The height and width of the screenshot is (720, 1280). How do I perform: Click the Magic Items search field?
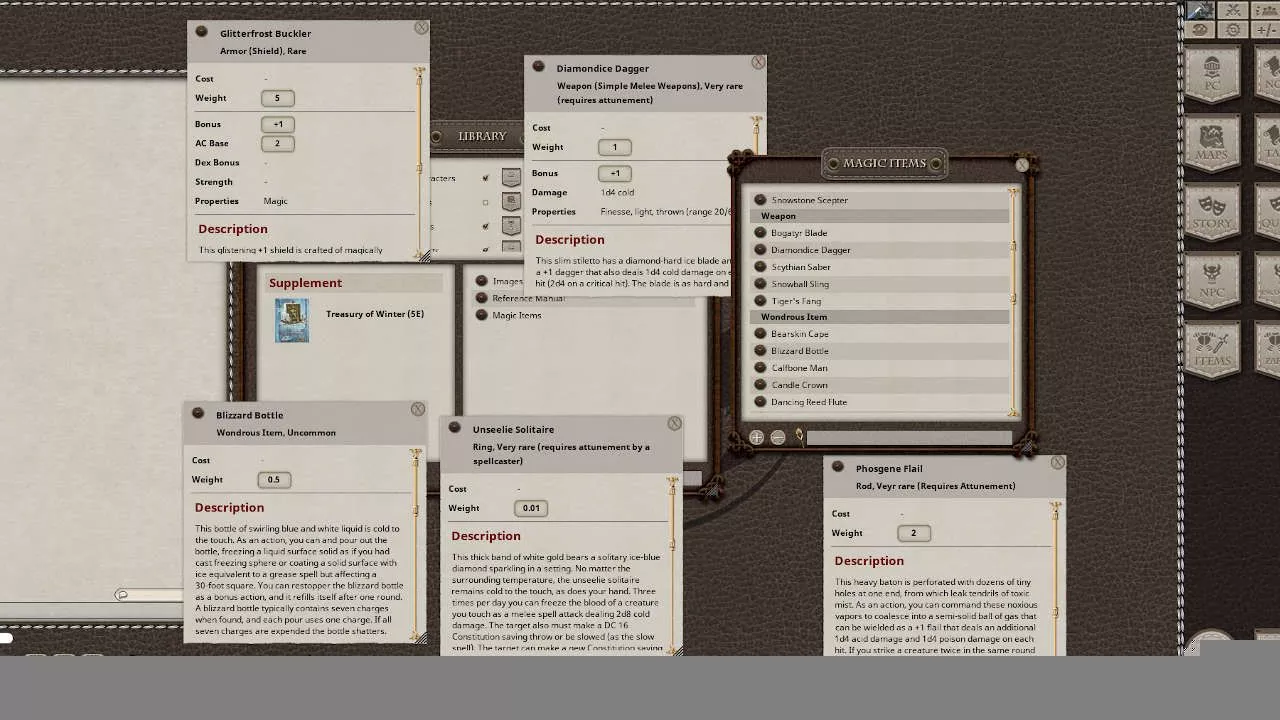pyautogui.click(x=909, y=437)
